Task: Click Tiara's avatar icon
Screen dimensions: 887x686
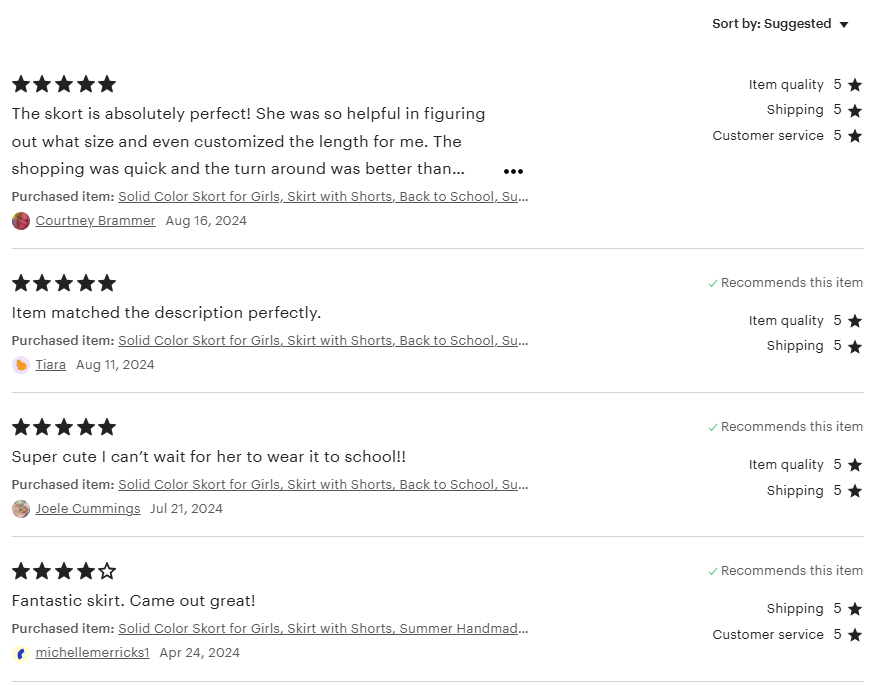Action: coord(21,365)
